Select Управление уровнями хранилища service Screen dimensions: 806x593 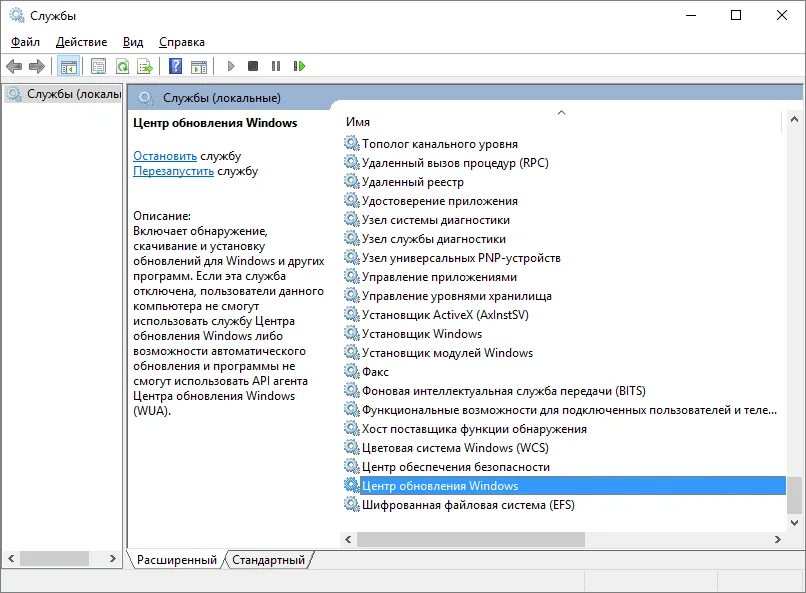click(x=456, y=296)
